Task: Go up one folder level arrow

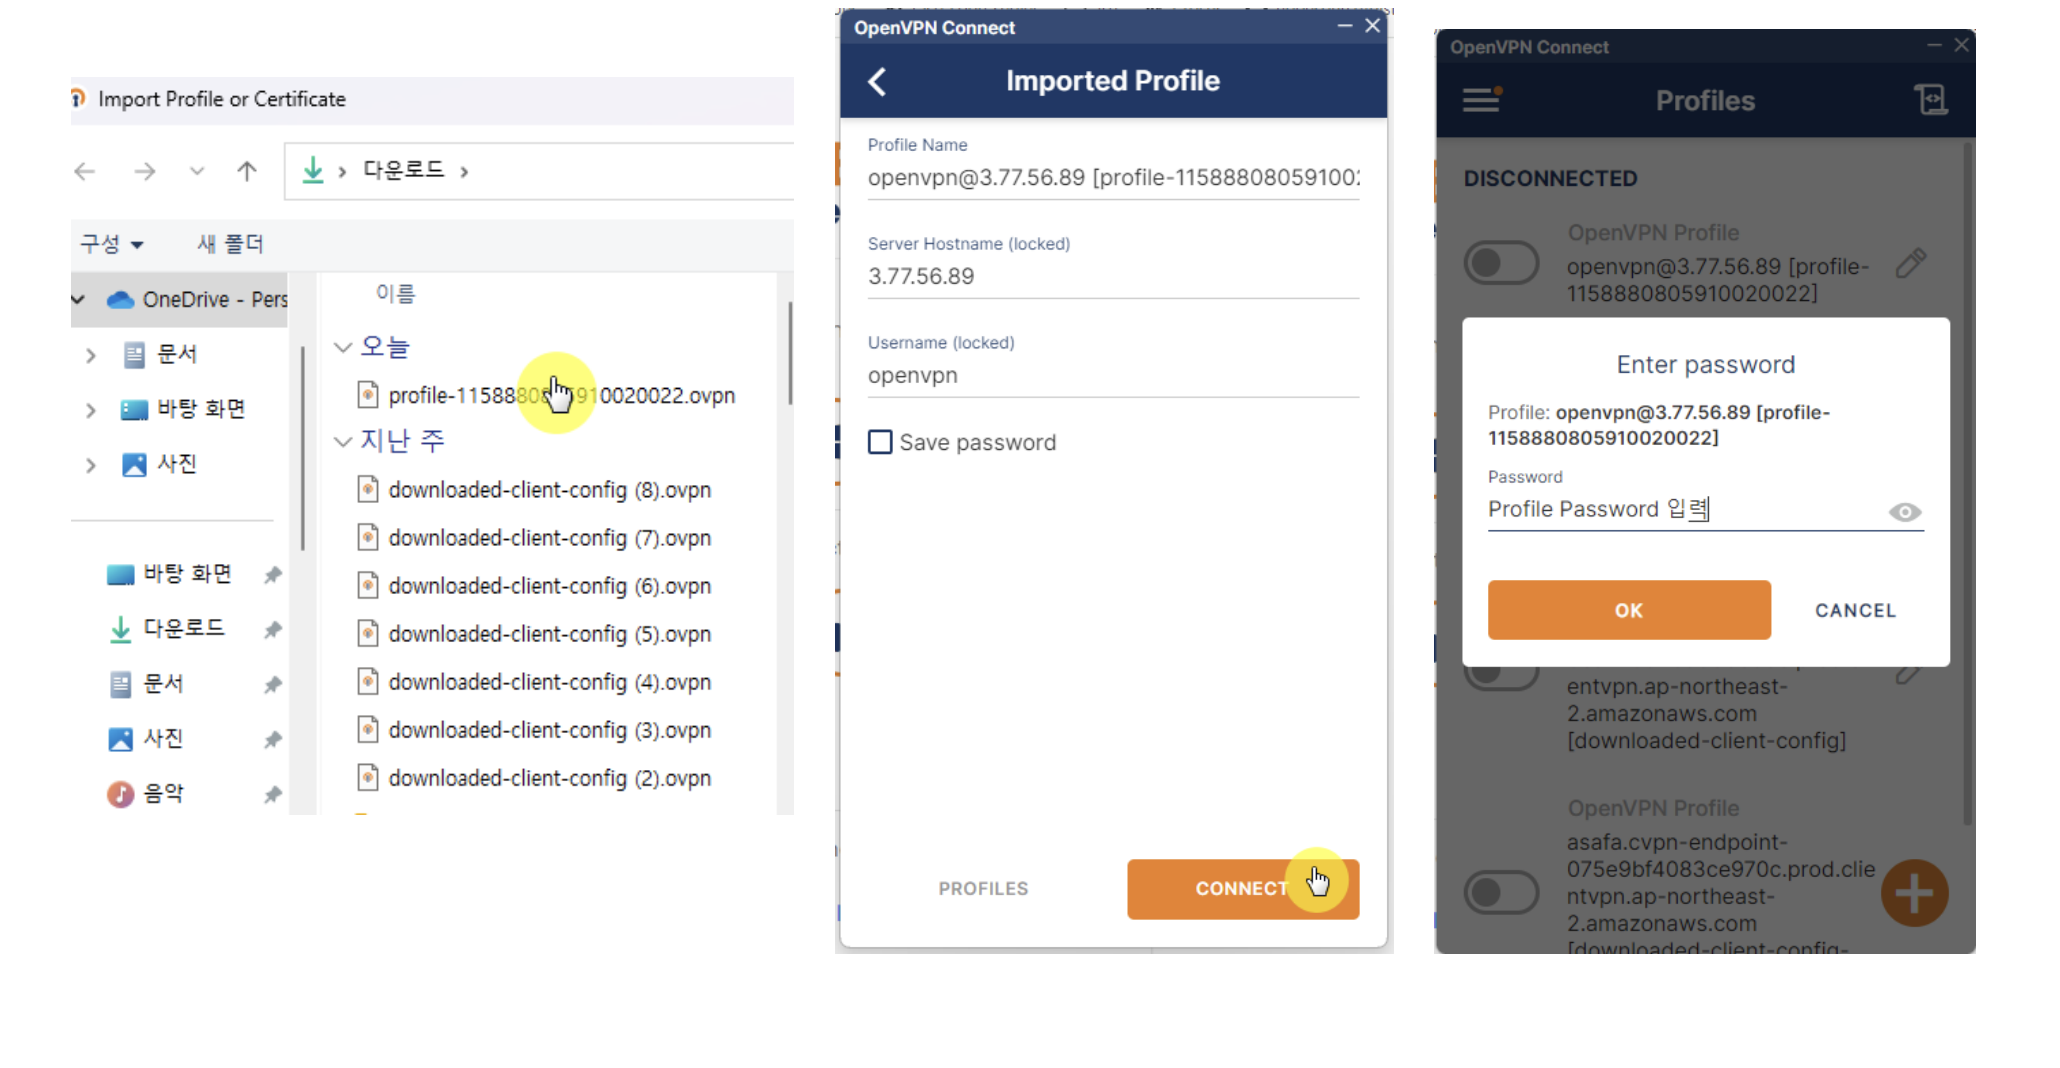Action: pos(247,172)
